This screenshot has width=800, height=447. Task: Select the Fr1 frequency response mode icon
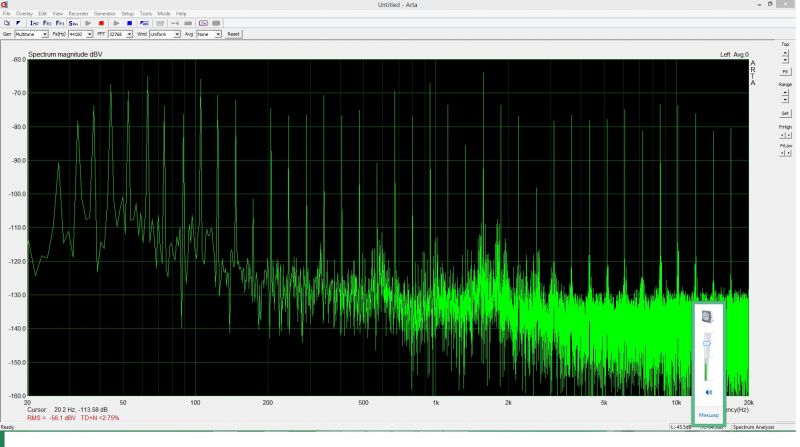coord(60,22)
